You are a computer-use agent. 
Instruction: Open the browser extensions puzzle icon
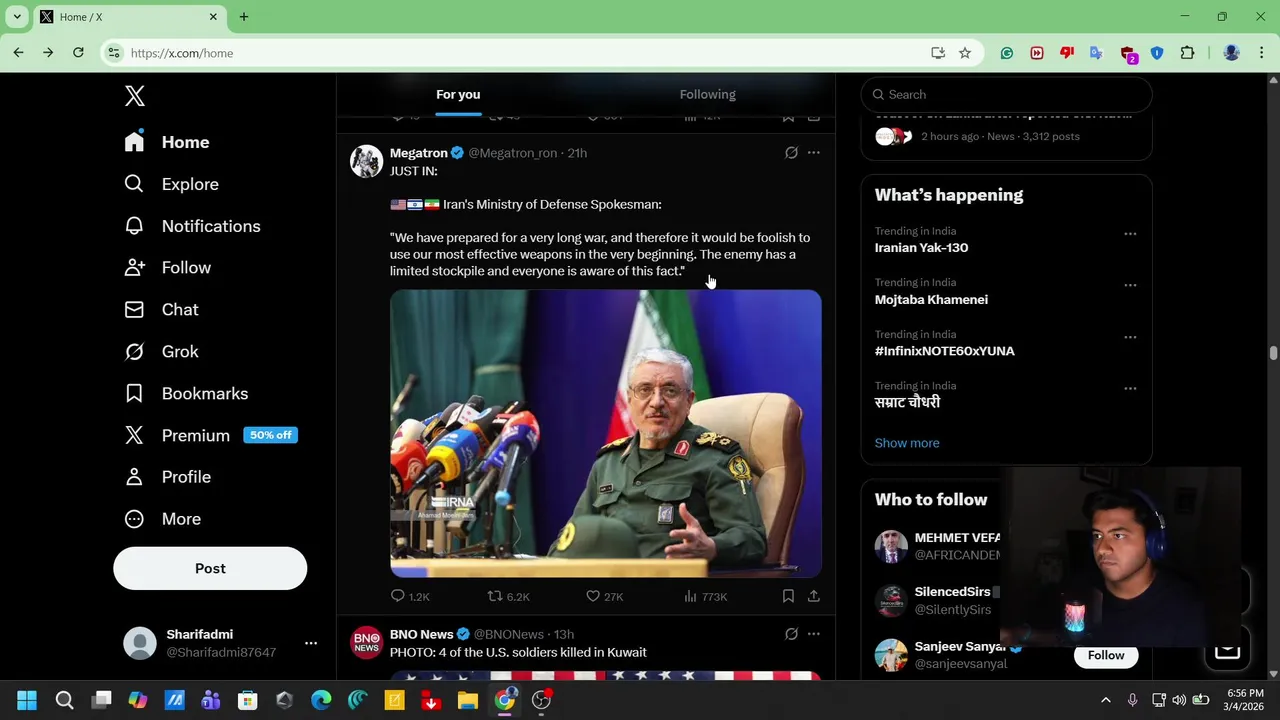click(1188, 53)
